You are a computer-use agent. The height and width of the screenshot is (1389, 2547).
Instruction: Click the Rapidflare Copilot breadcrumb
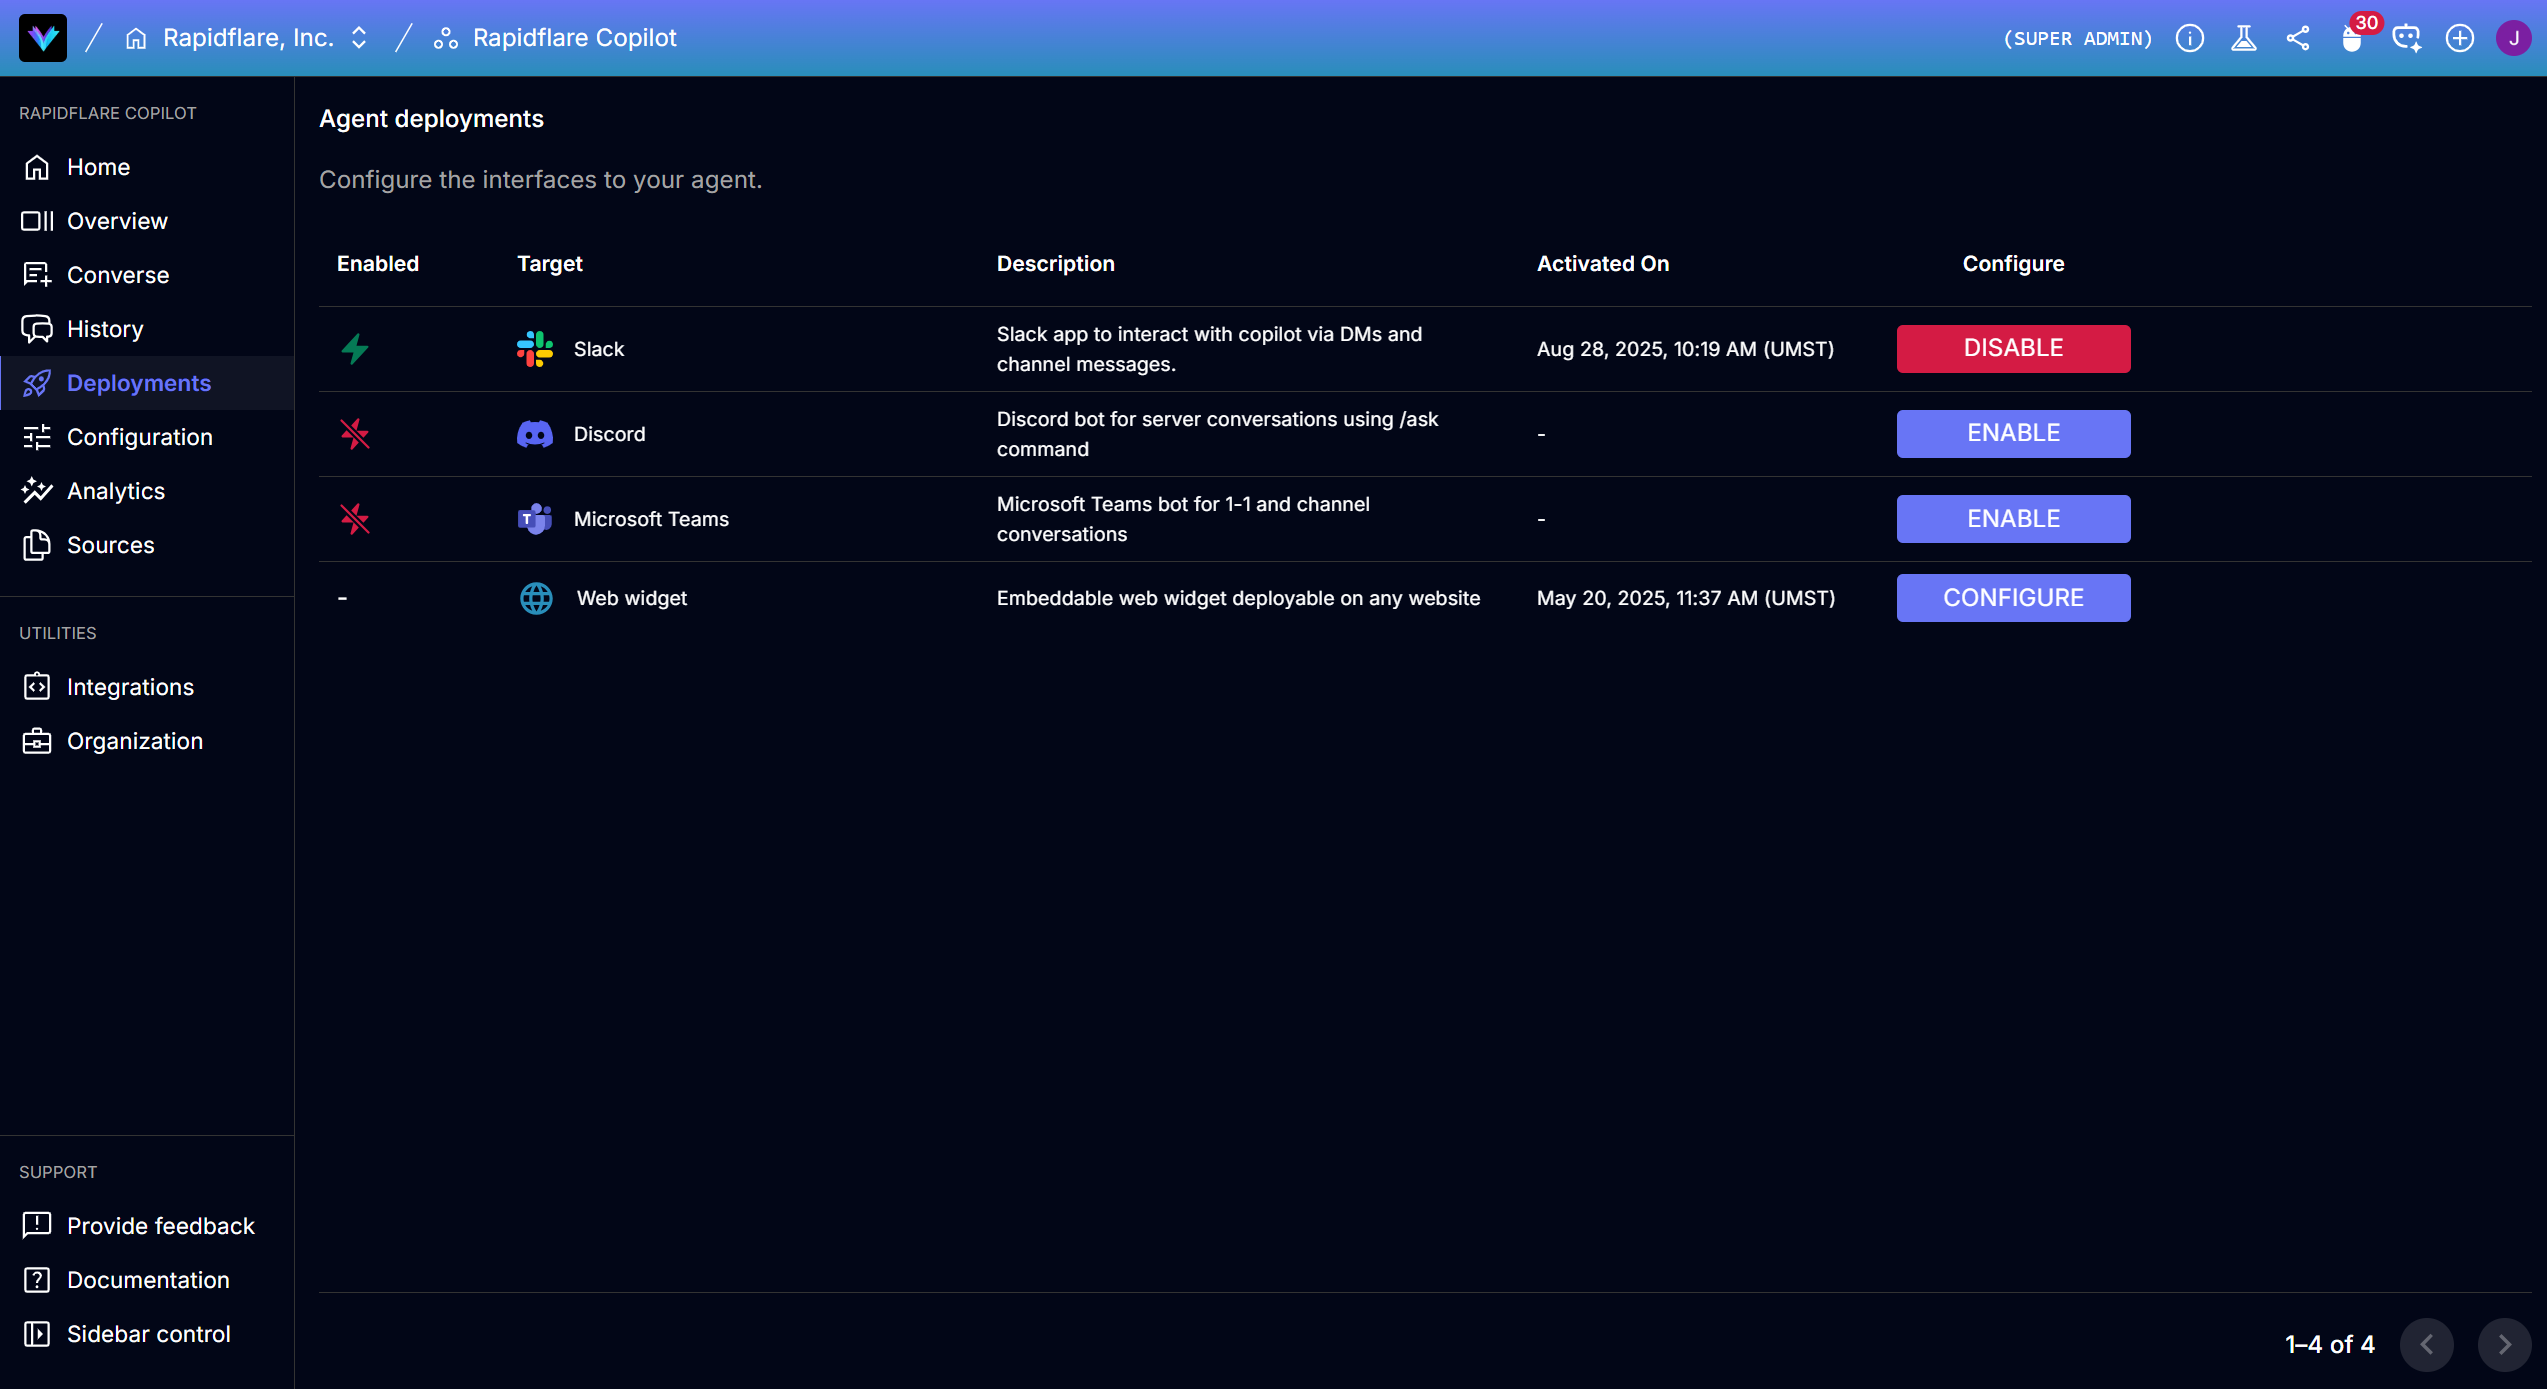(574, 38)
